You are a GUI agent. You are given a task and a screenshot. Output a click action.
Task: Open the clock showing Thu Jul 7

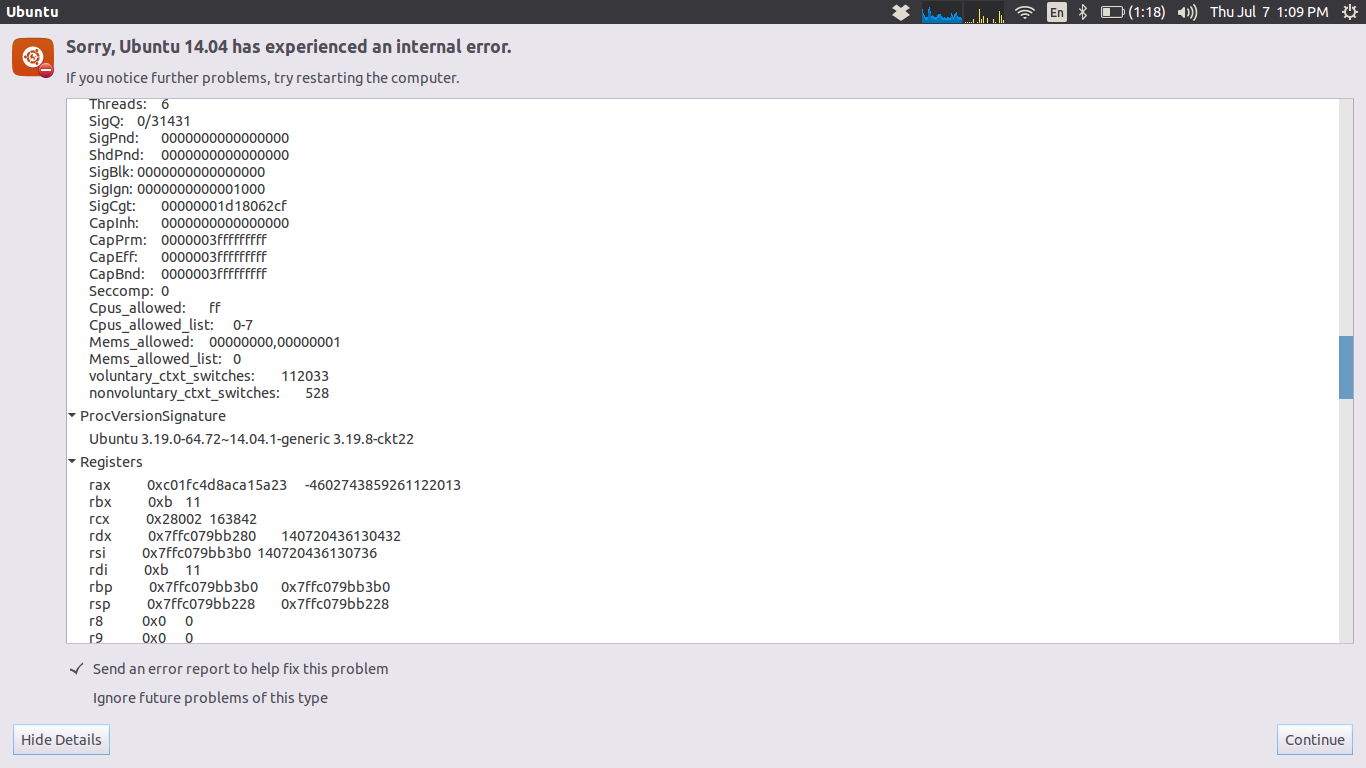[1269, 12]
